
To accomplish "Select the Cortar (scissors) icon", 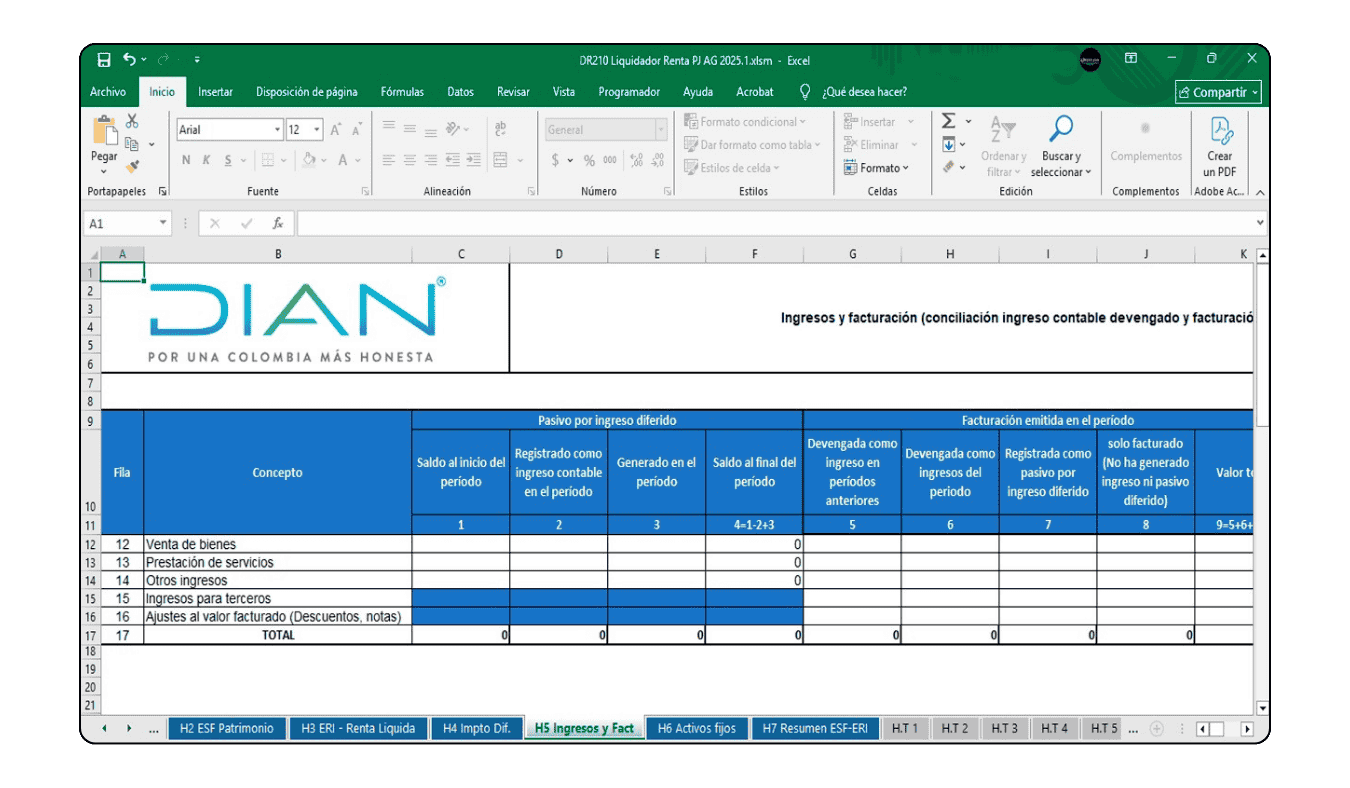I will point(130,120).
